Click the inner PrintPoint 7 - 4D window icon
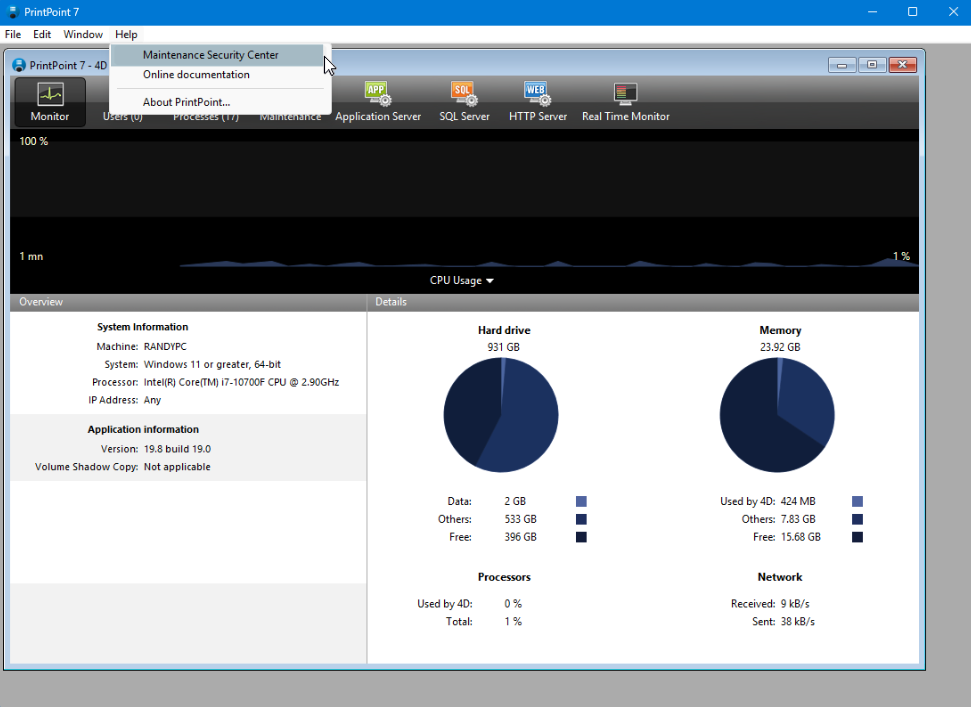 (x=19, y=65)
